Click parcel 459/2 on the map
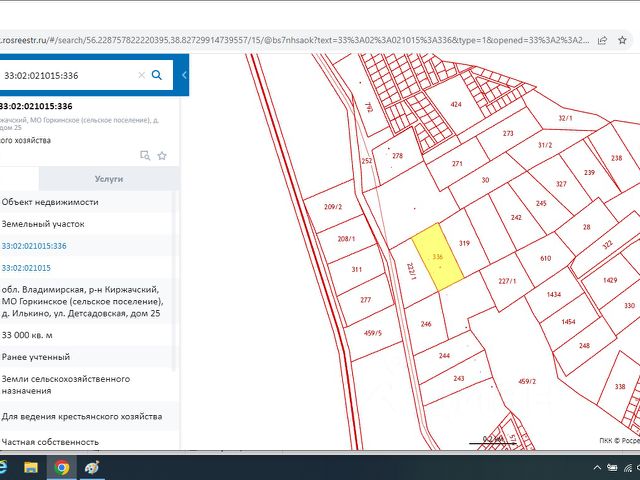640x480 pixels. tap(526, 381)
